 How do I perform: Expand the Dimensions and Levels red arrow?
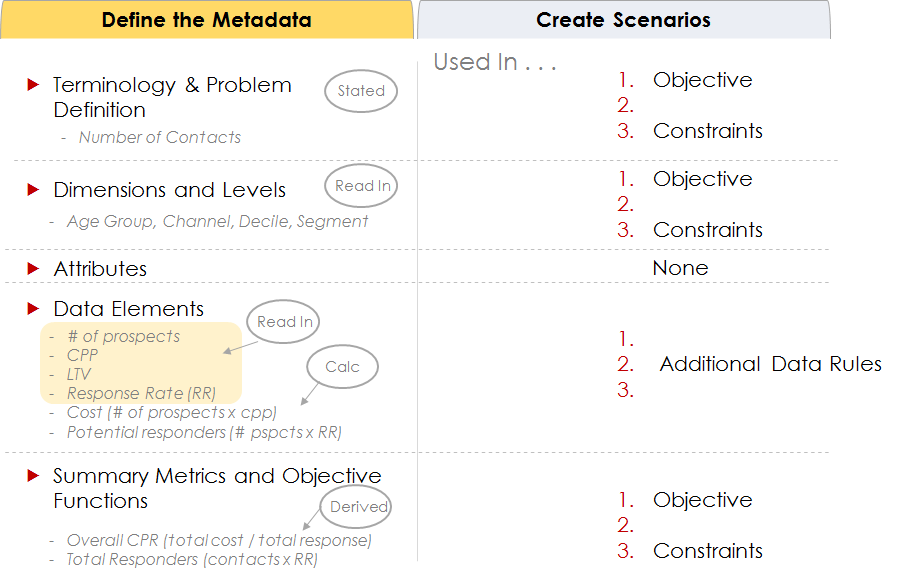[x=33, y=190]
